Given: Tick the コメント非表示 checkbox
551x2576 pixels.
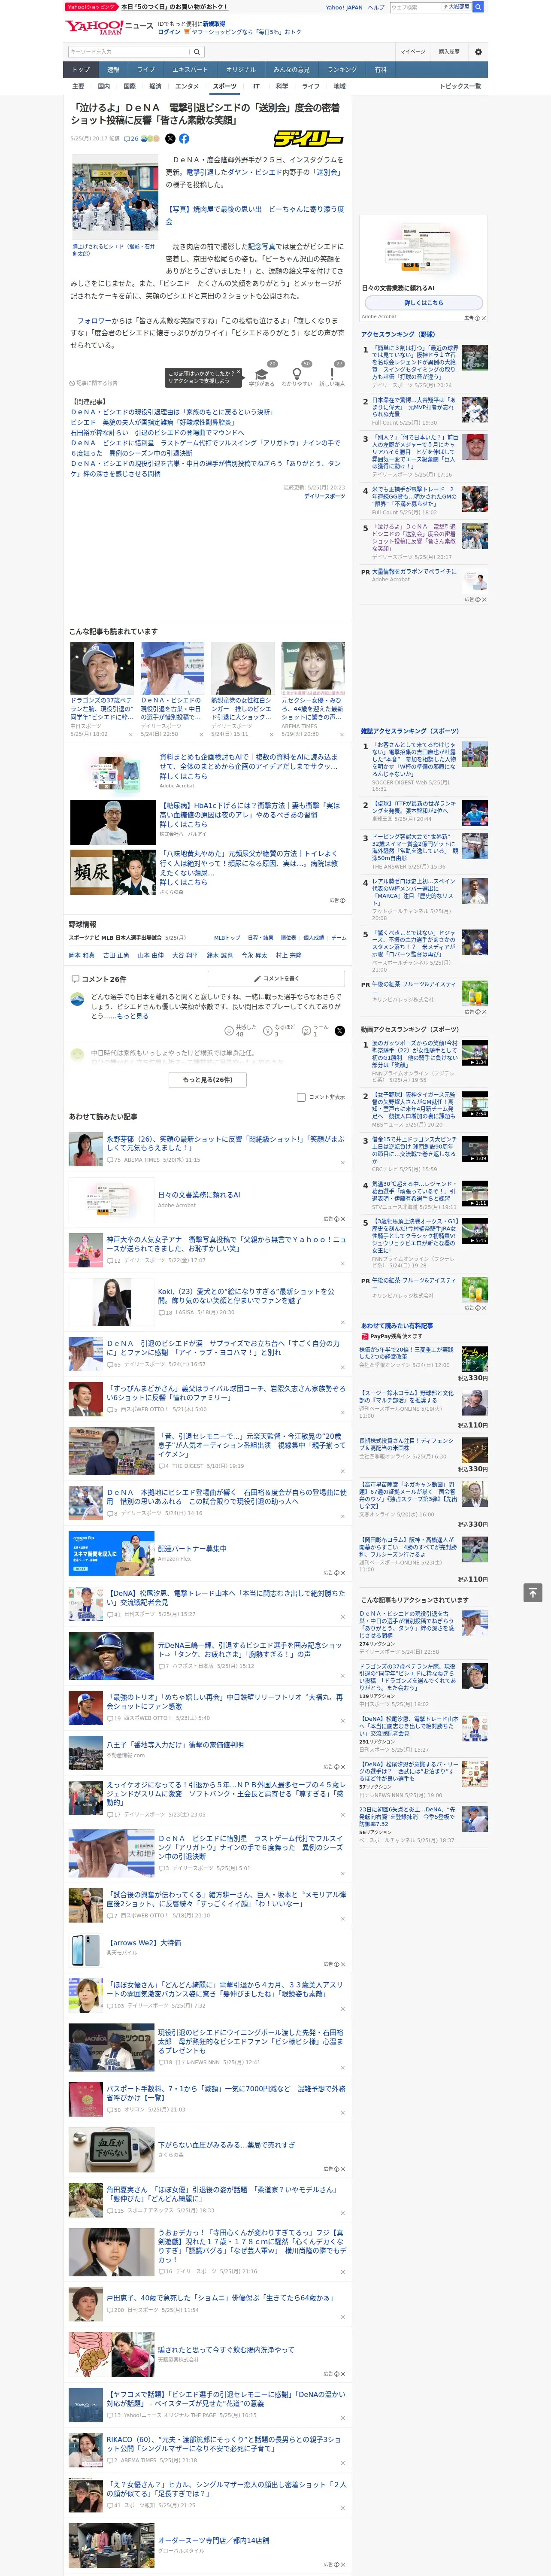Looking at the screenshot, I should tap(301, 1097).
